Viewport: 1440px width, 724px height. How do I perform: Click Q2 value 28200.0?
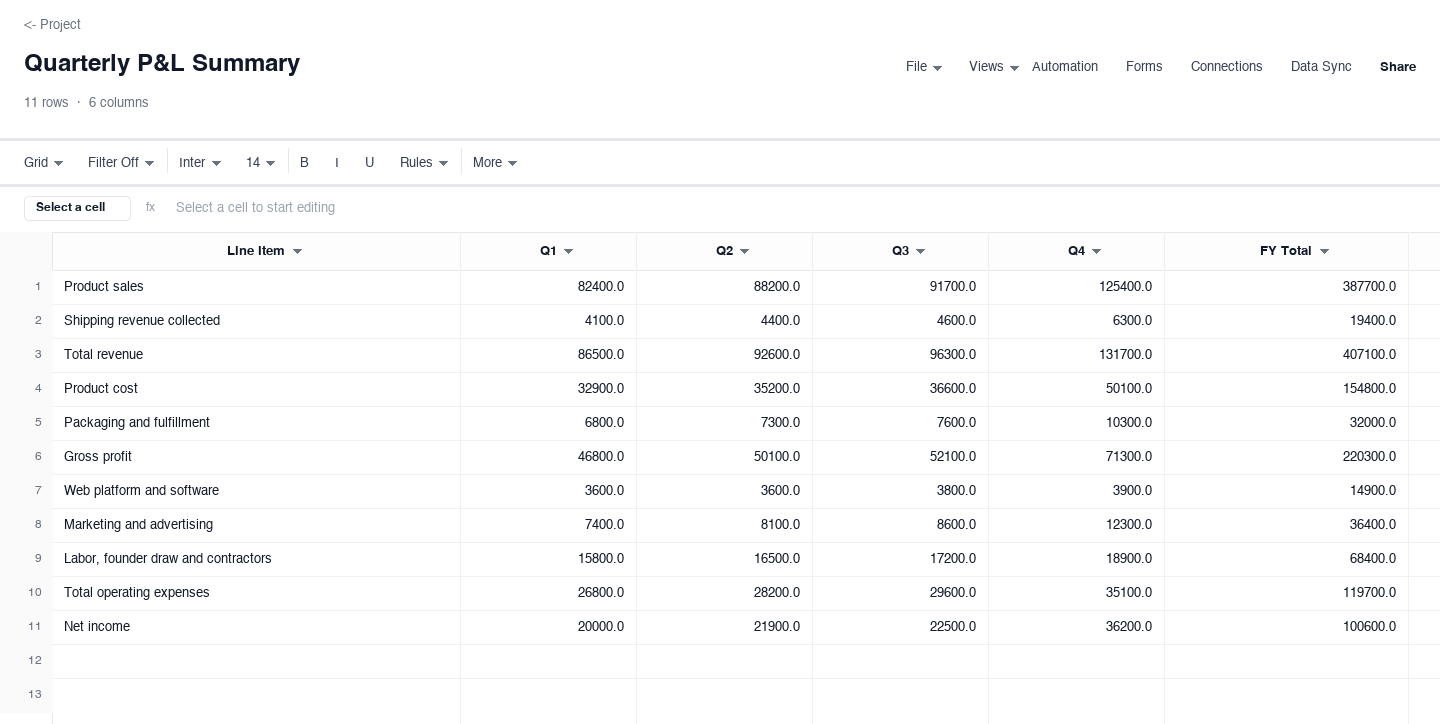tap(724, 593)
